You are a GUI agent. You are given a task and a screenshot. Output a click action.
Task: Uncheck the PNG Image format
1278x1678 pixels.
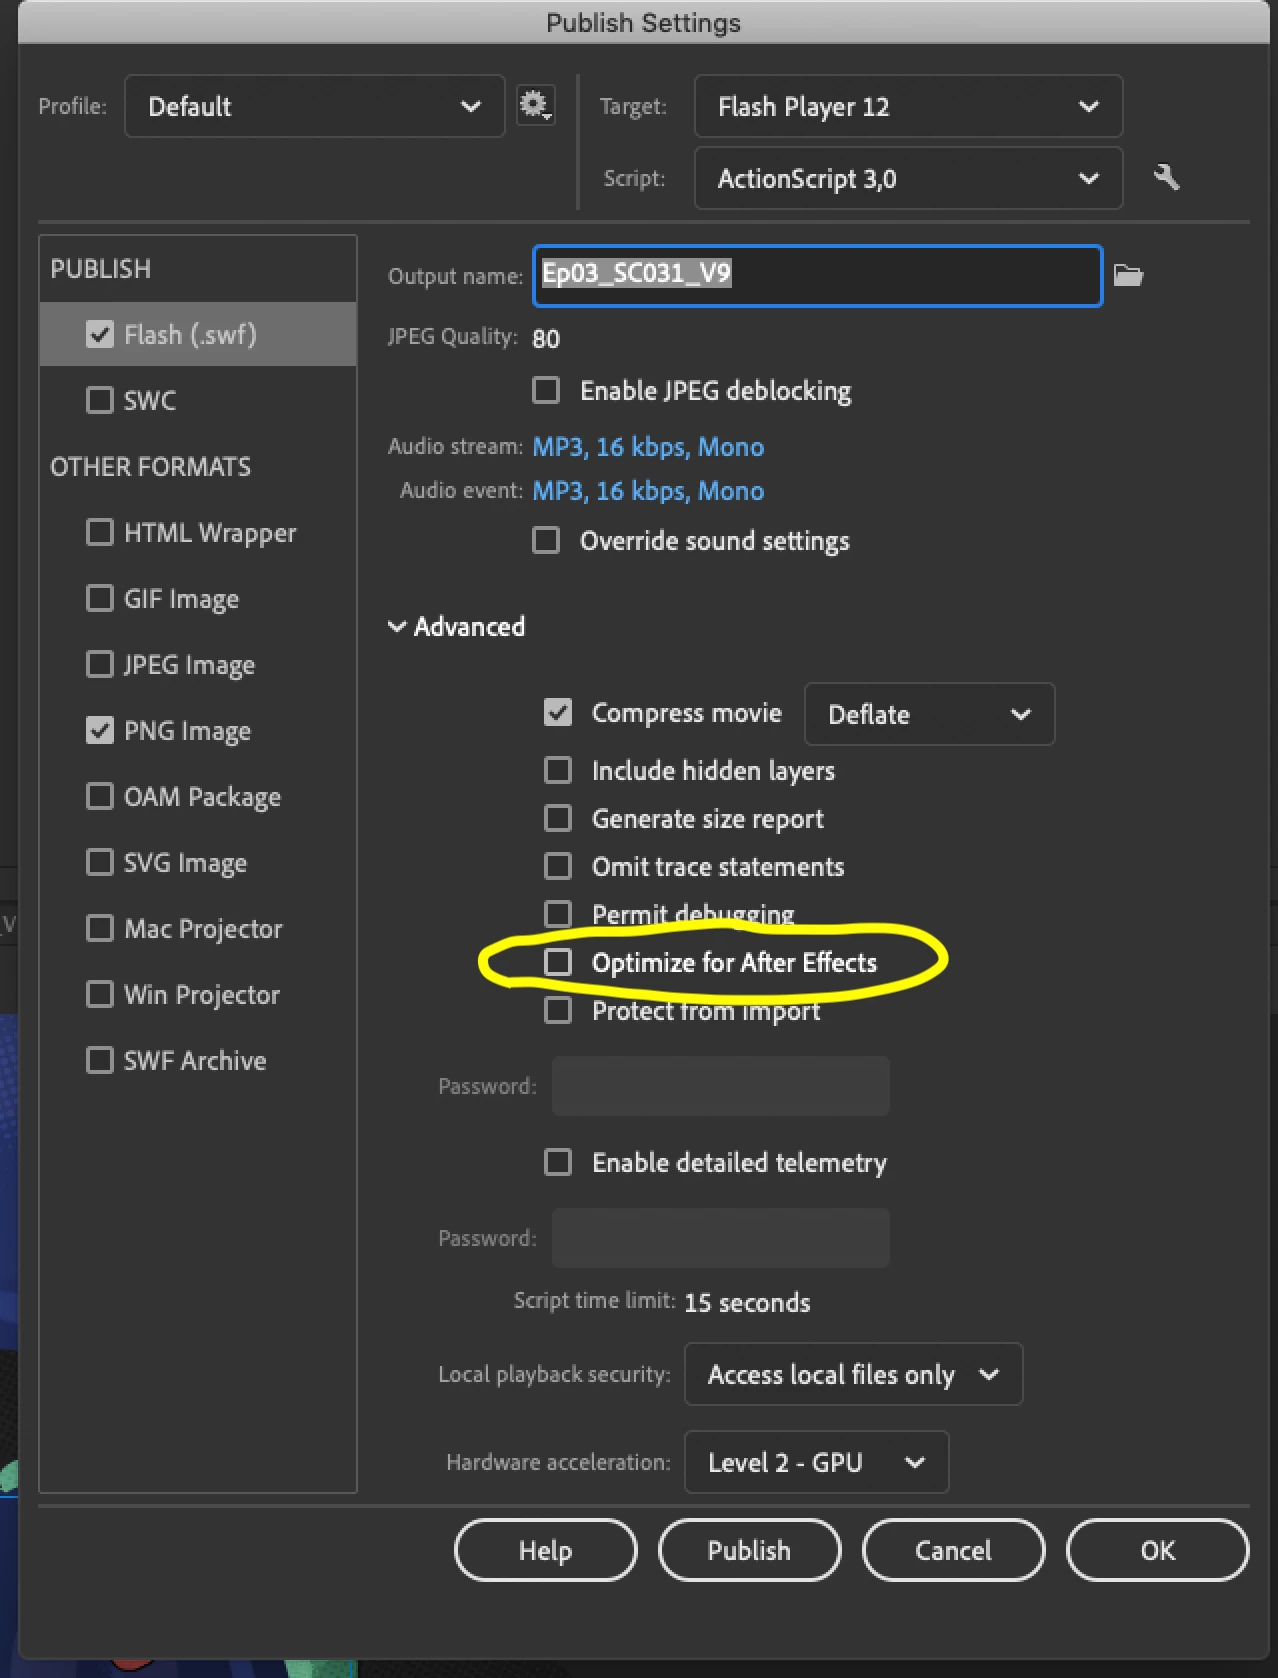point(100,730)
